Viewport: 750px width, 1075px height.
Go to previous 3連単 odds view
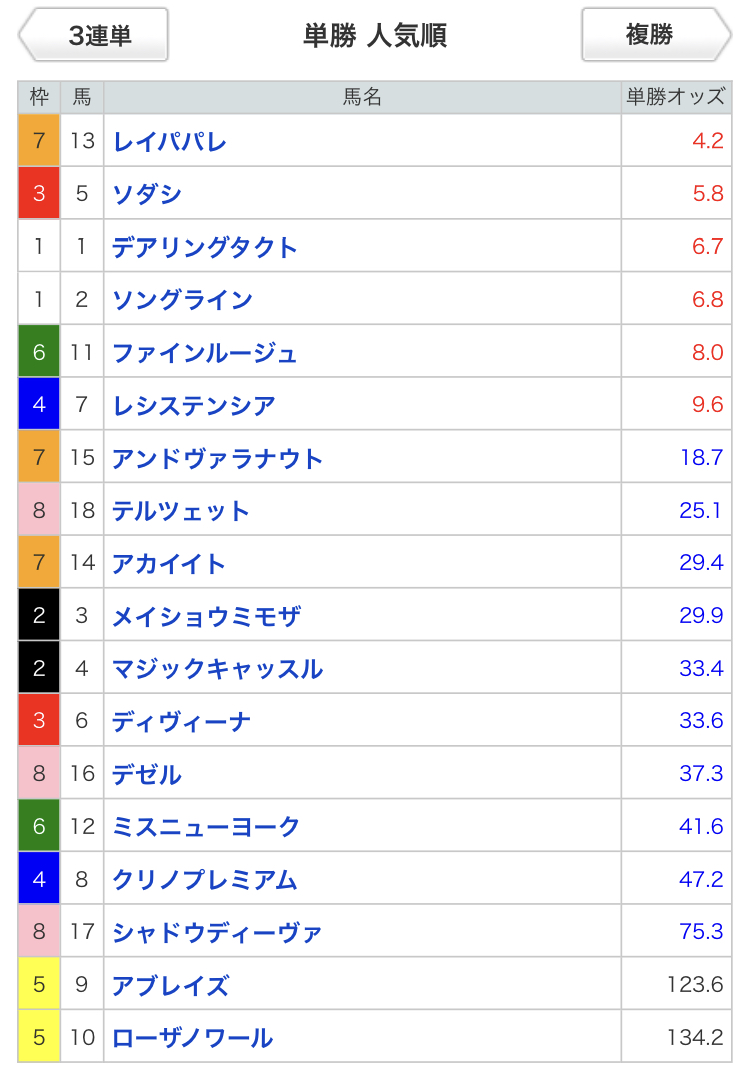pos(94,36)
